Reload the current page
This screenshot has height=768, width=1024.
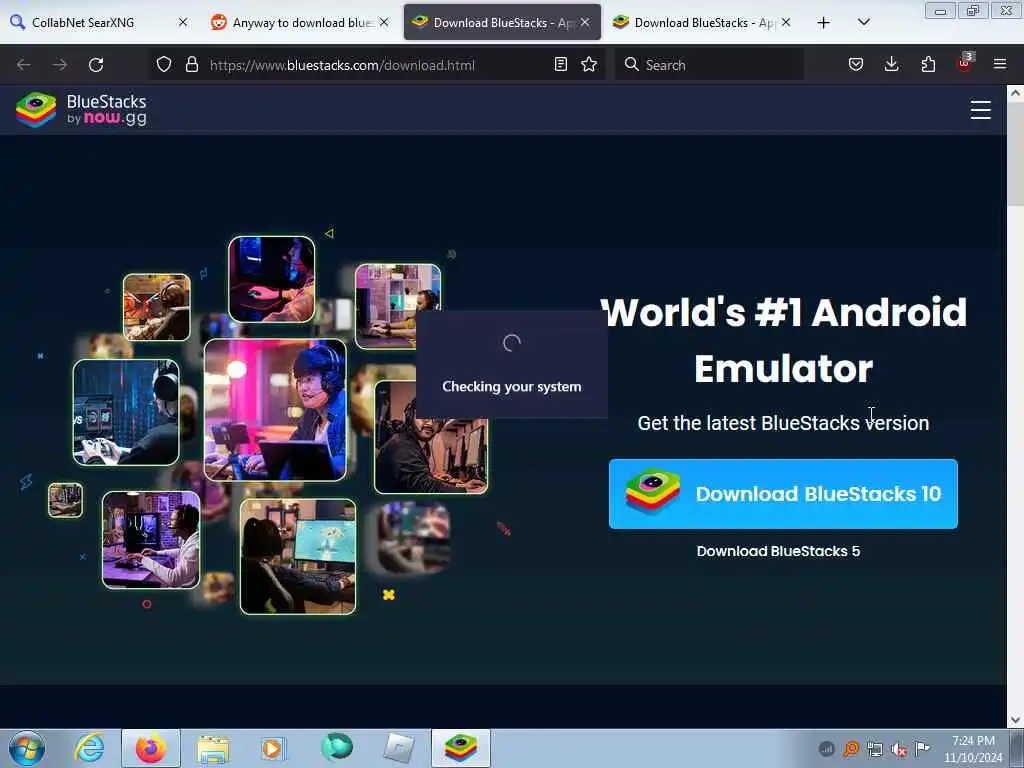[x=96, y=65]
